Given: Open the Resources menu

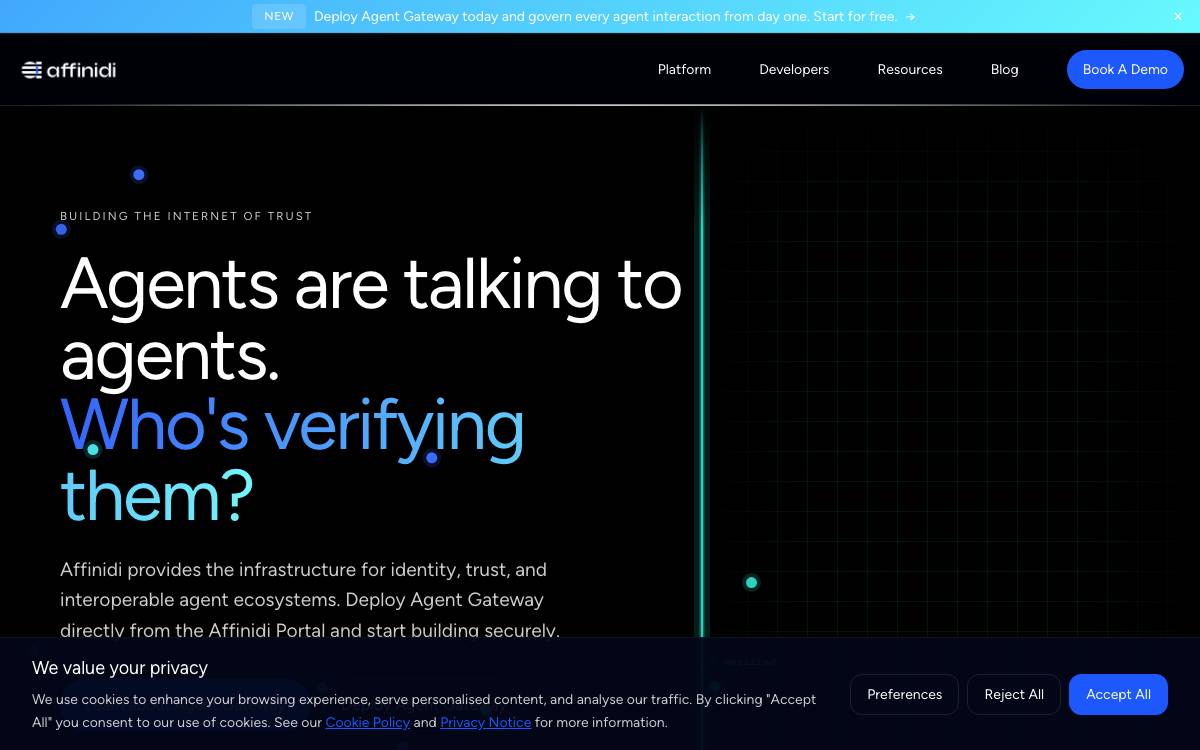Looking at the screenshot, I should click(910, 70).
